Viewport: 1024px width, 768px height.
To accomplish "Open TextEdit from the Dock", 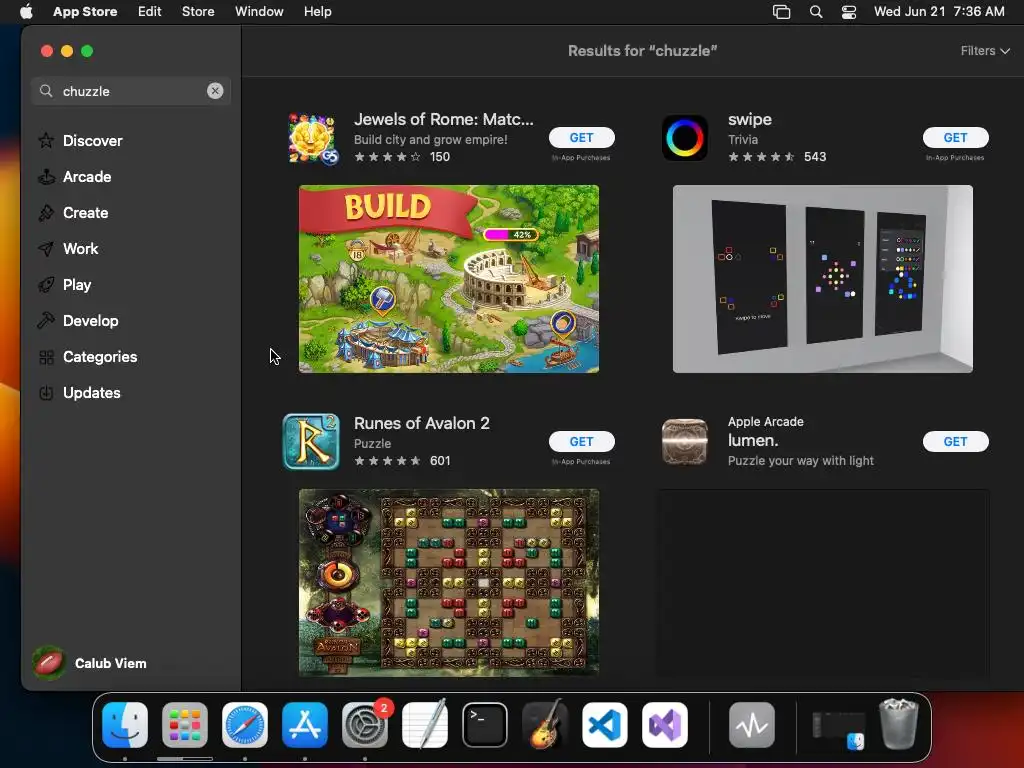I will pyautogui.click(x=424, y=725).
